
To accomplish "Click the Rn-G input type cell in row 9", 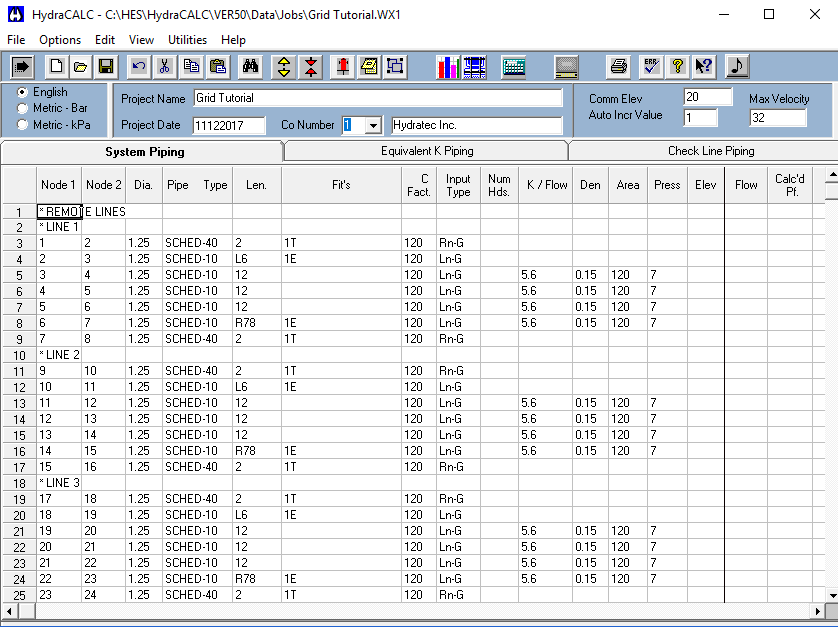I will [458, 339].
